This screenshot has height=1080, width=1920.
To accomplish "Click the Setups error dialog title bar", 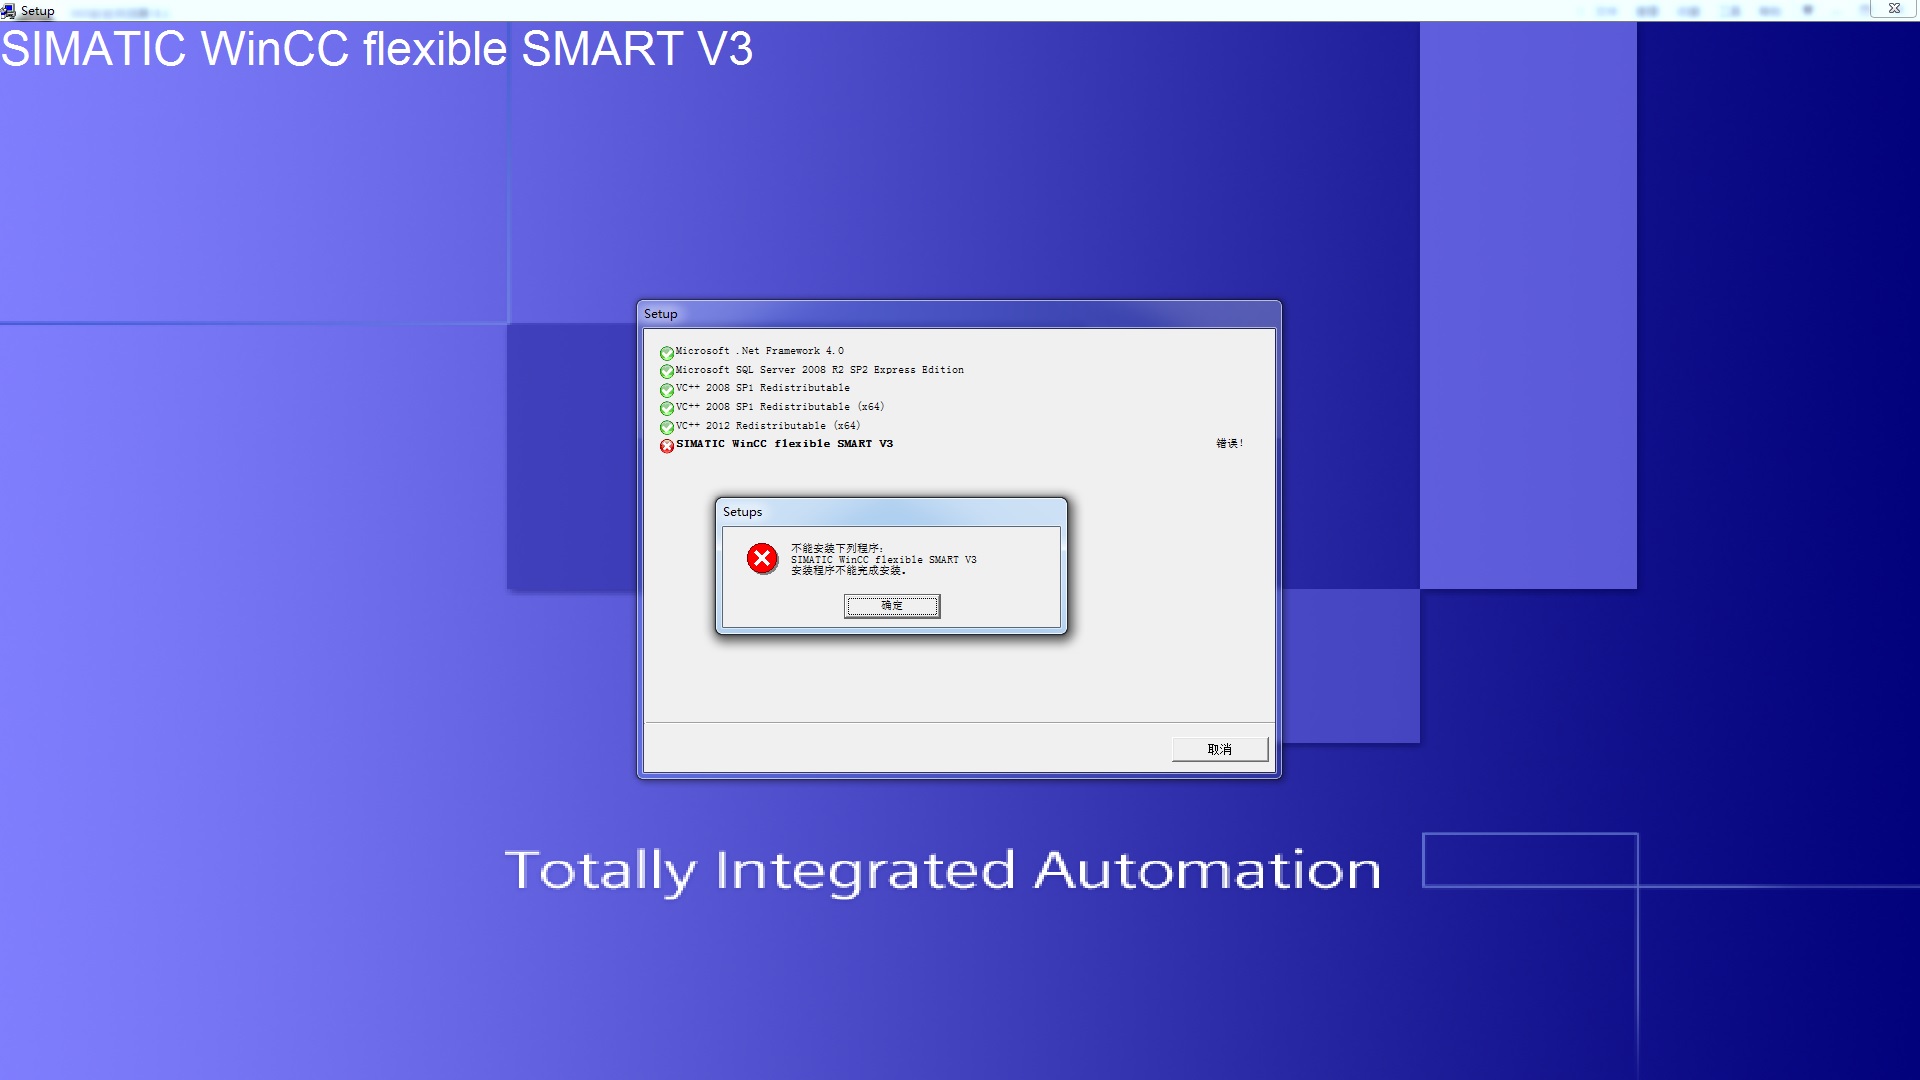I will pos(890,511).
